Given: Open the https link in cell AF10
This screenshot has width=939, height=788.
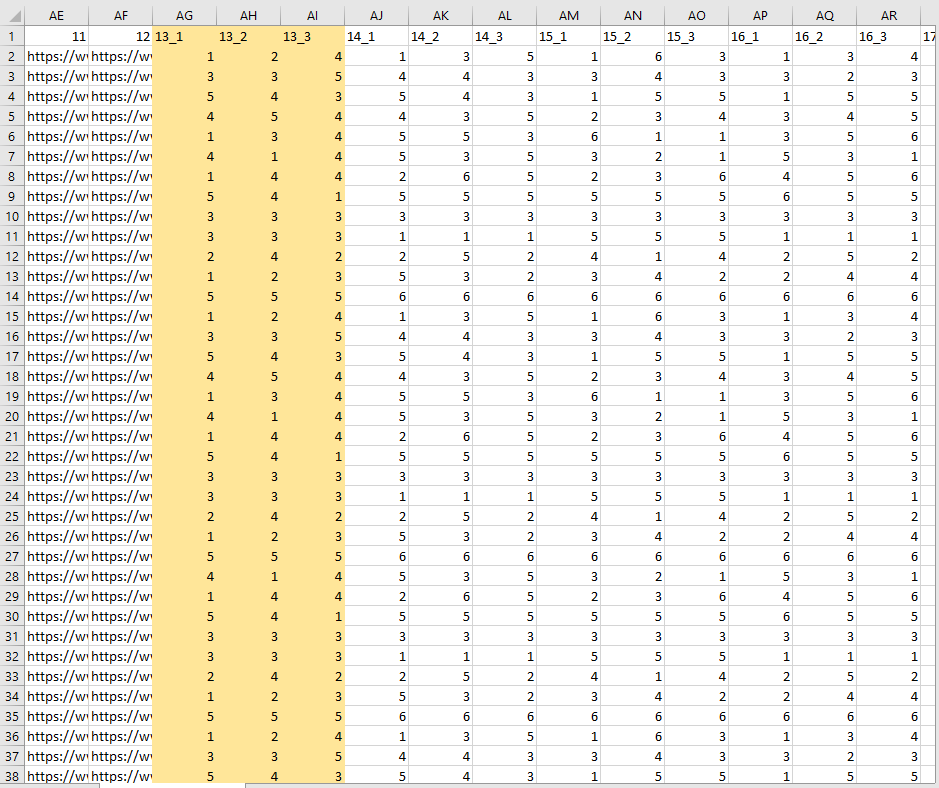Looking at the screenshot, I should [121, 217].
